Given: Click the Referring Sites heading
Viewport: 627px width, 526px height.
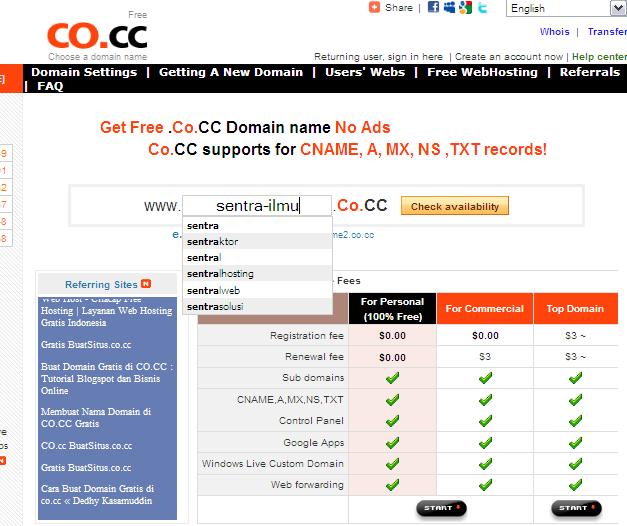Looking at the screenshot, I should coord(101,284).
